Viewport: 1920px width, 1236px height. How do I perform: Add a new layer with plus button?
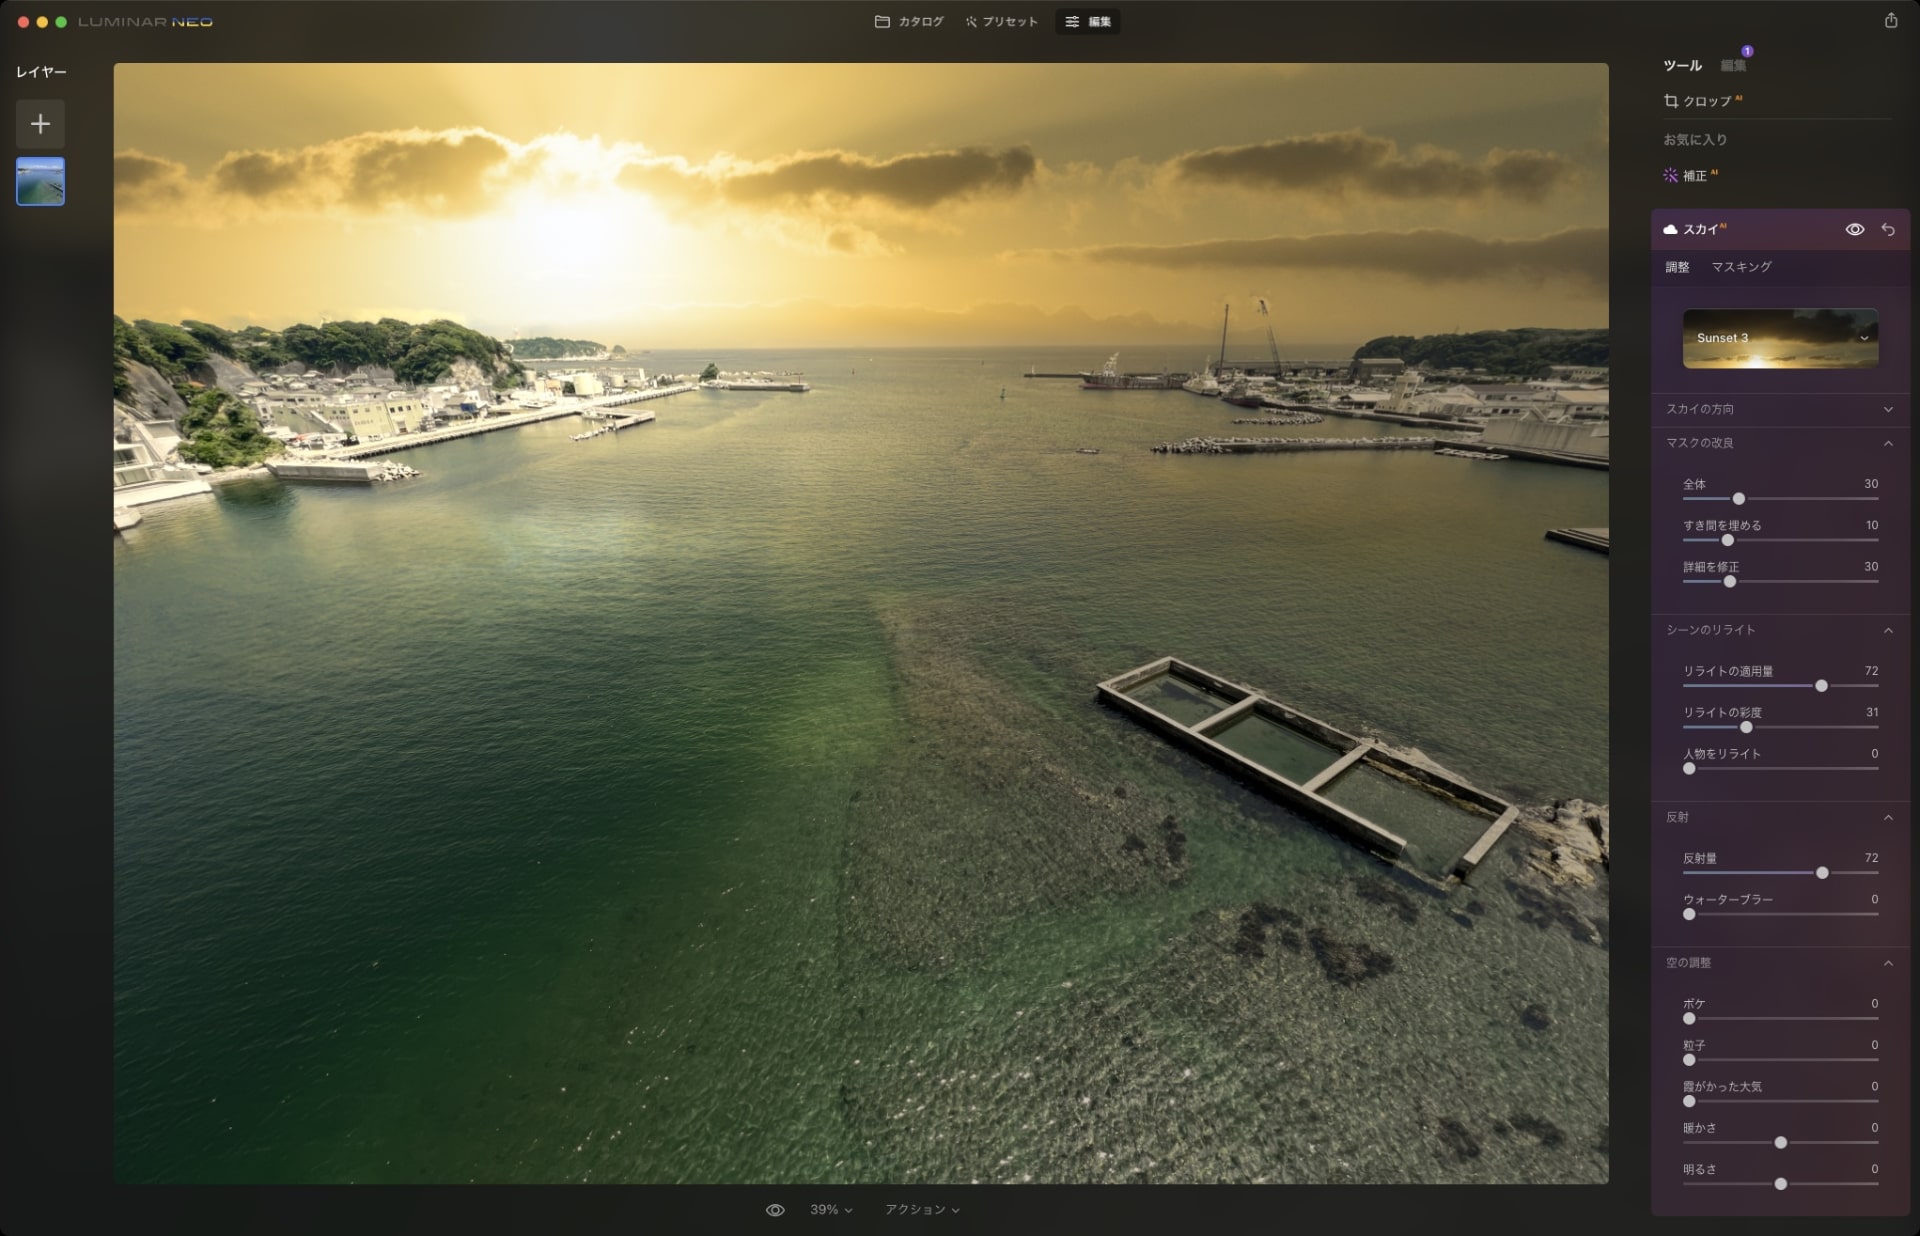(40, 124)
